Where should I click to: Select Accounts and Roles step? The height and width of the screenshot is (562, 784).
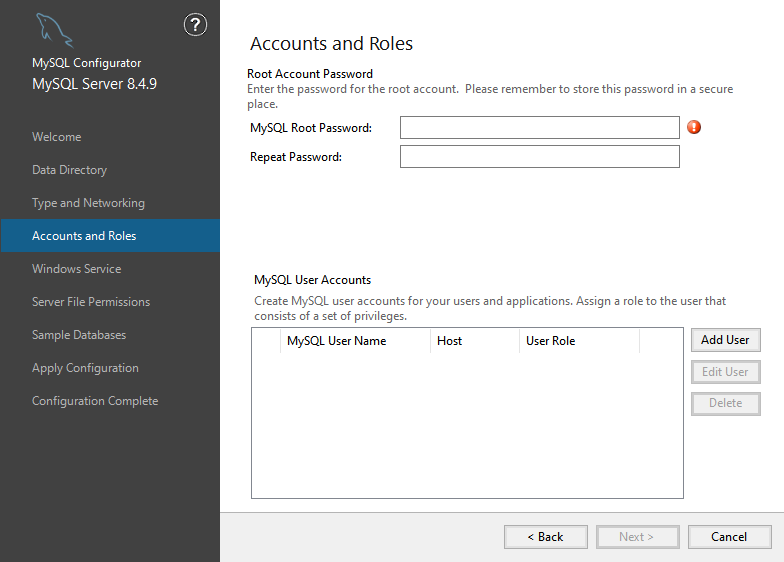point(84,236)
